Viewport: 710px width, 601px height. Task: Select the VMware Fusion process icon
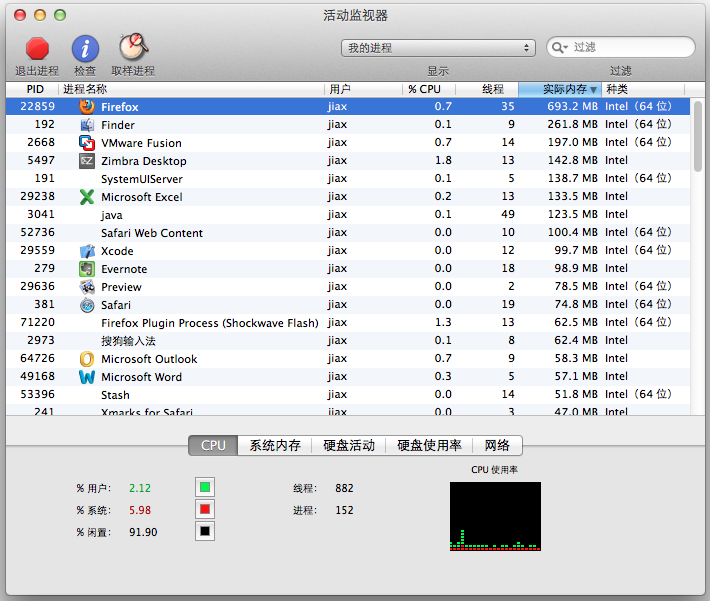point(87,142)
